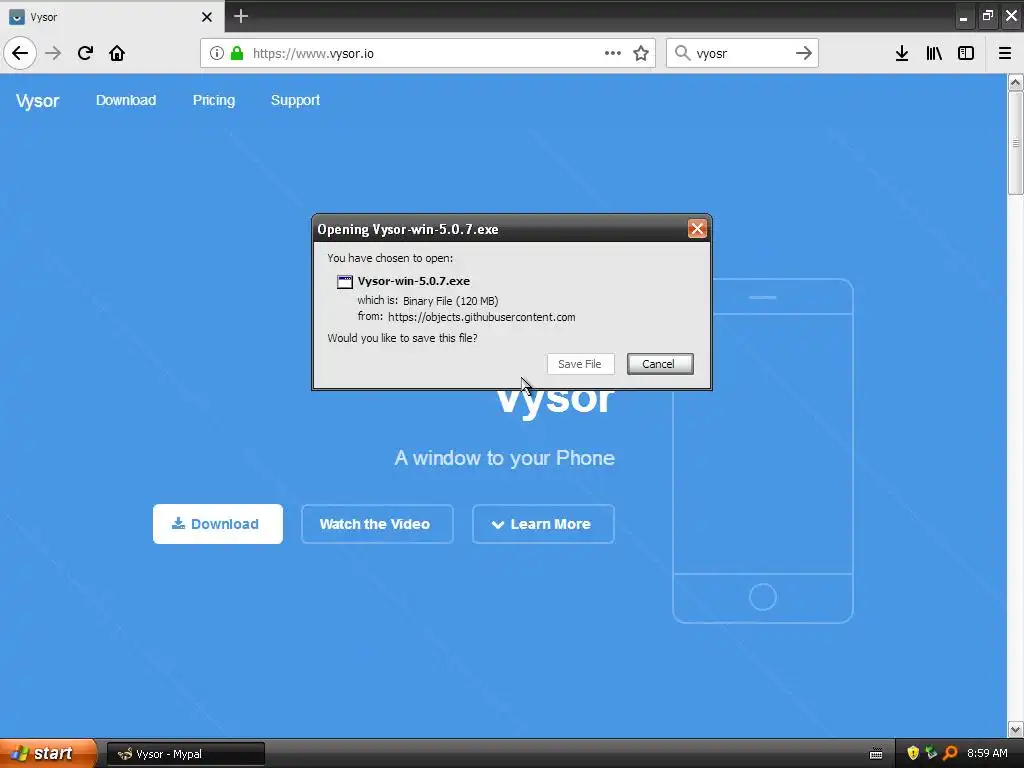Click the Vysor-win-5.0.7.exe file name
1024x768 pixels.
coord(413,281)
